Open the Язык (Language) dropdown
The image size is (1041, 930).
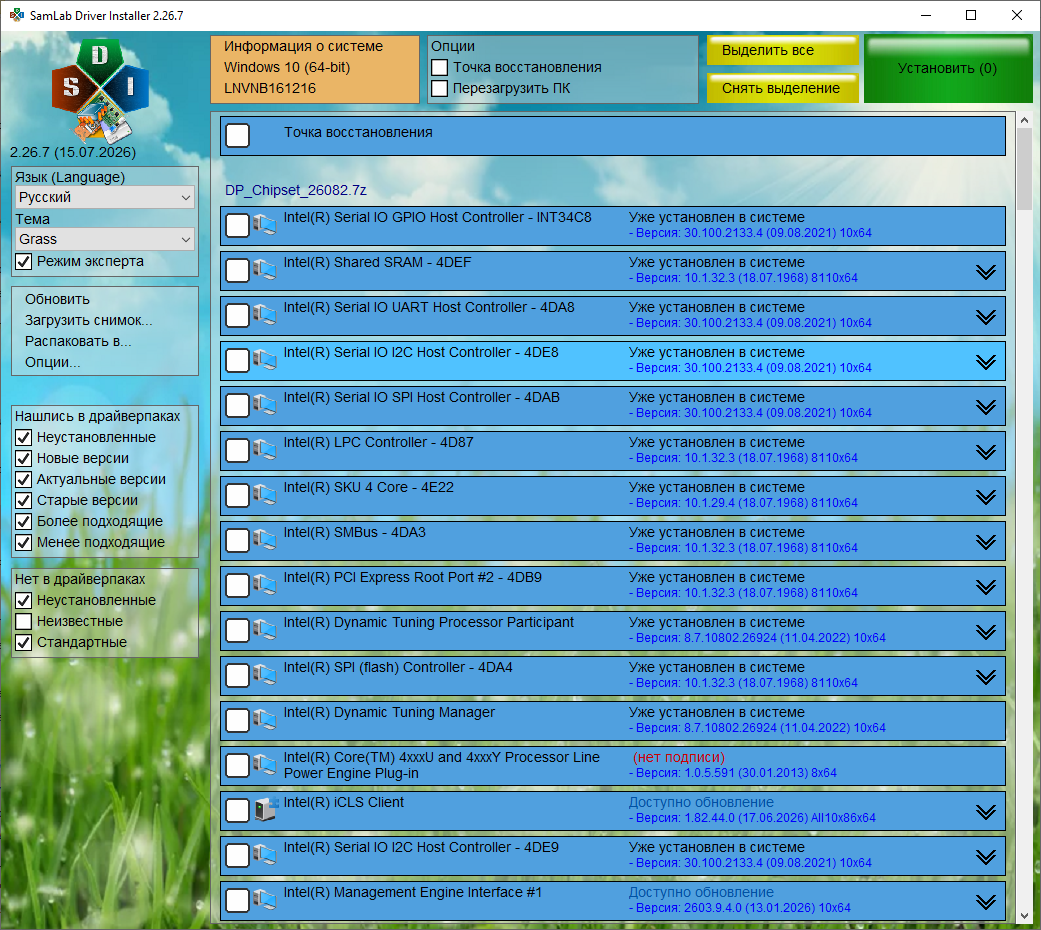point(105,197)
